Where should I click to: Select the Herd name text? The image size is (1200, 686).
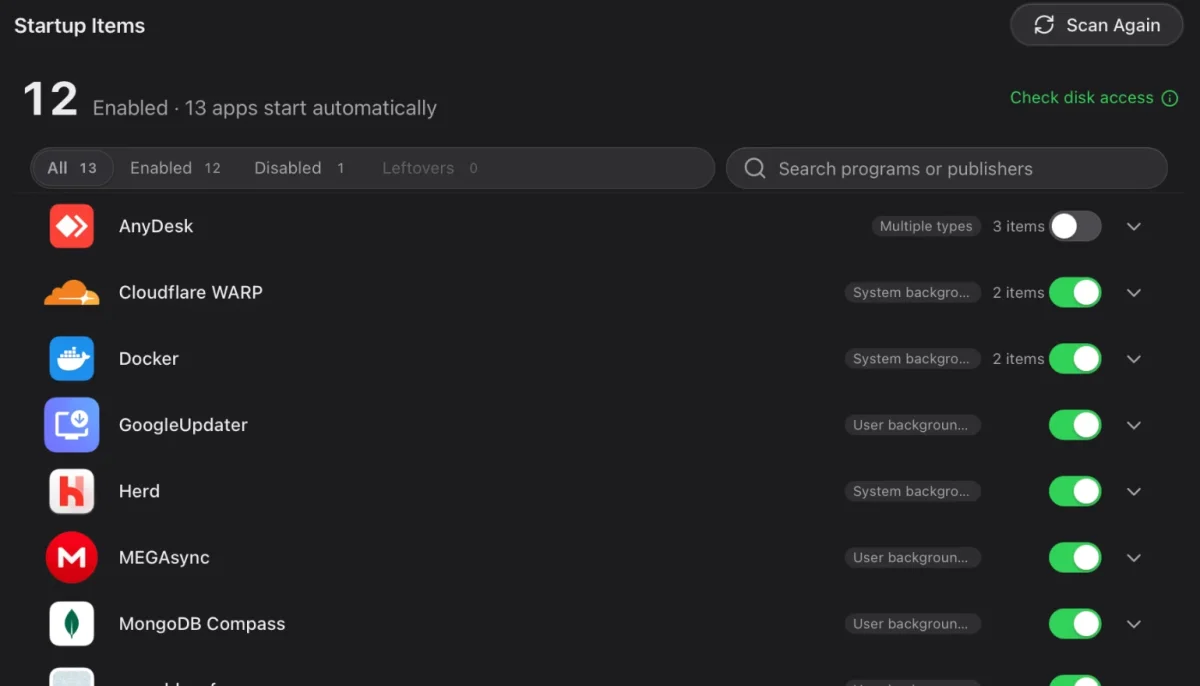139,491
